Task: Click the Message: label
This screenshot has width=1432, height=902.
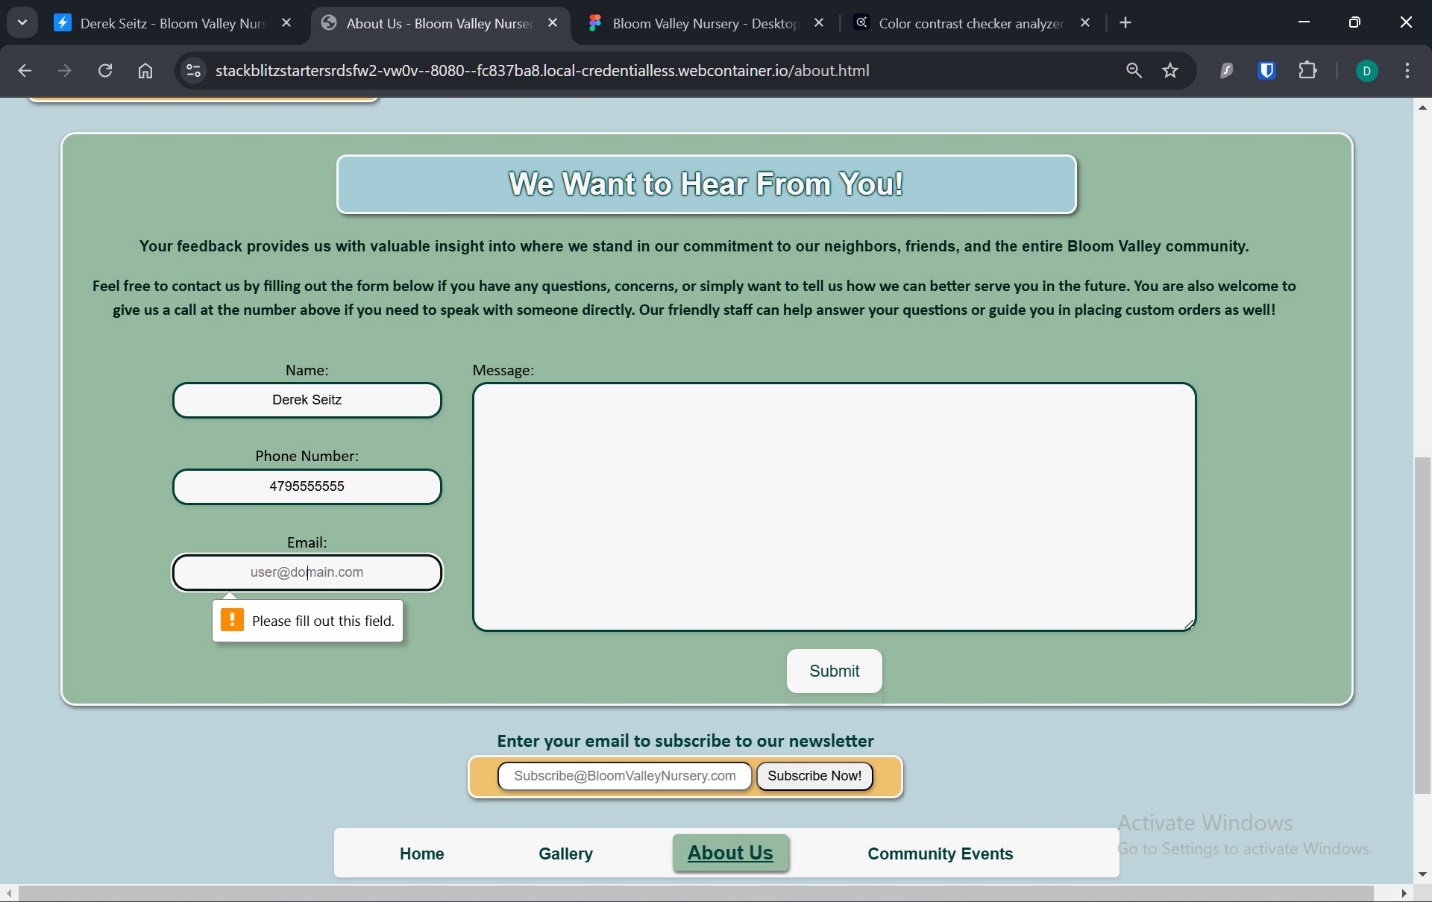Action: [504, 370]
